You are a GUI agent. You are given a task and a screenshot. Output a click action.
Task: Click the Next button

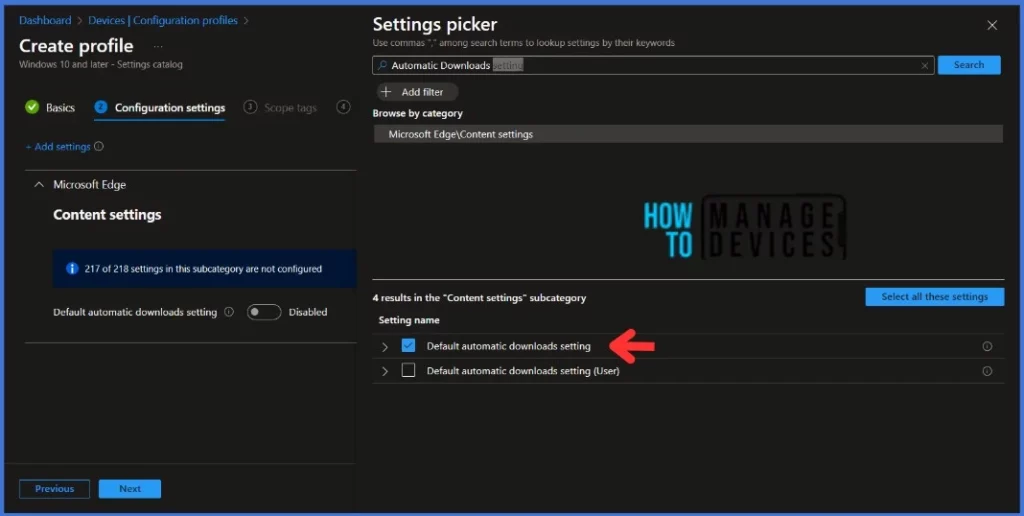(x=130, y=489)
